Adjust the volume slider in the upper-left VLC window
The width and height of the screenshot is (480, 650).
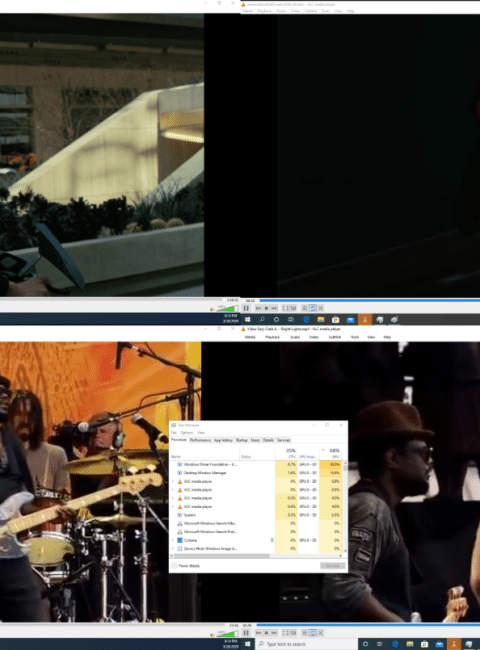228,308
